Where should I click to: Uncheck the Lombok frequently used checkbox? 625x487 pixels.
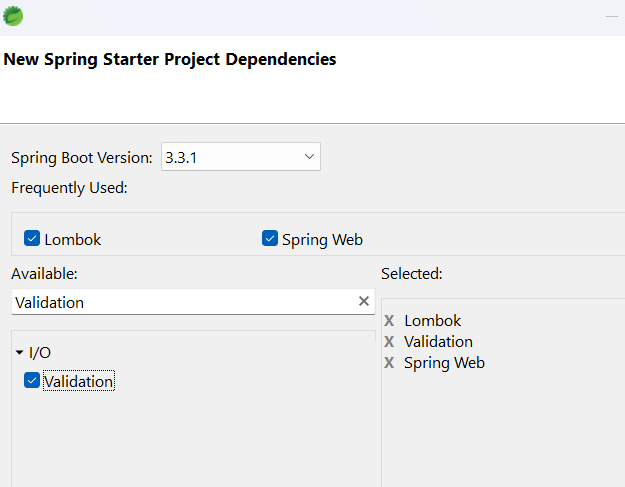[x=32, y=238]
